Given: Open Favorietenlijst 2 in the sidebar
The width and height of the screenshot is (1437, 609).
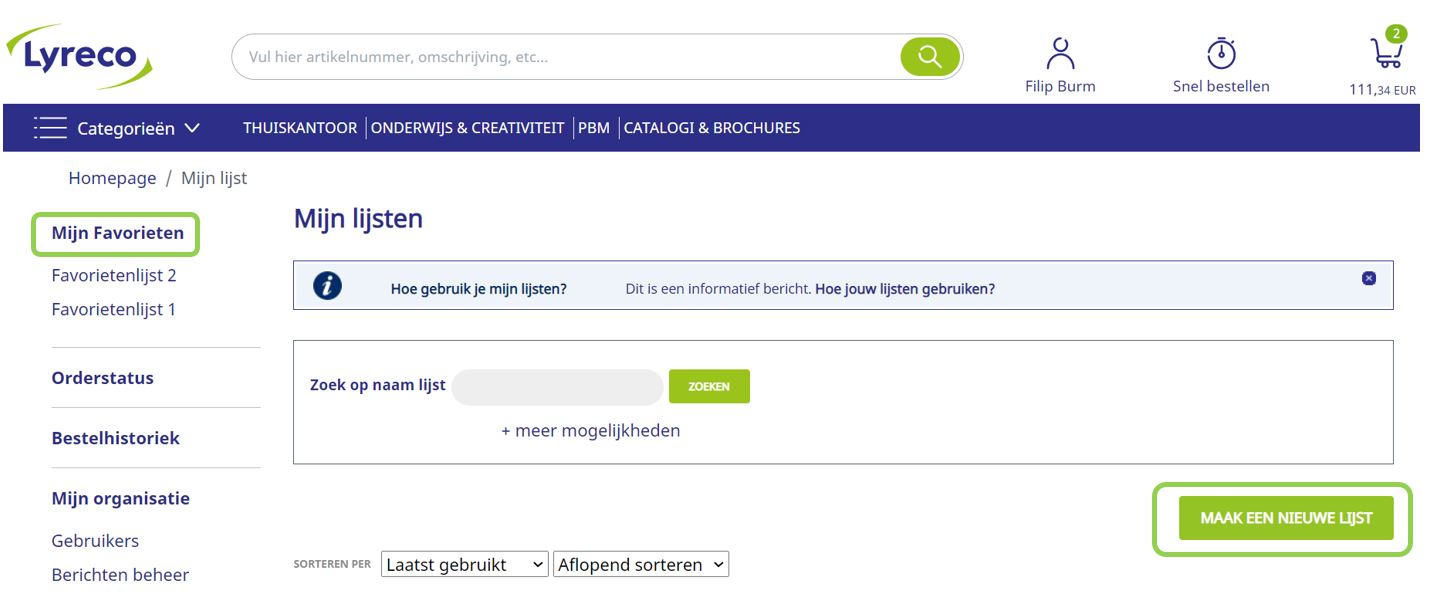Looking at the screenshot, I should pyautogui.click(x=114, y=276).
